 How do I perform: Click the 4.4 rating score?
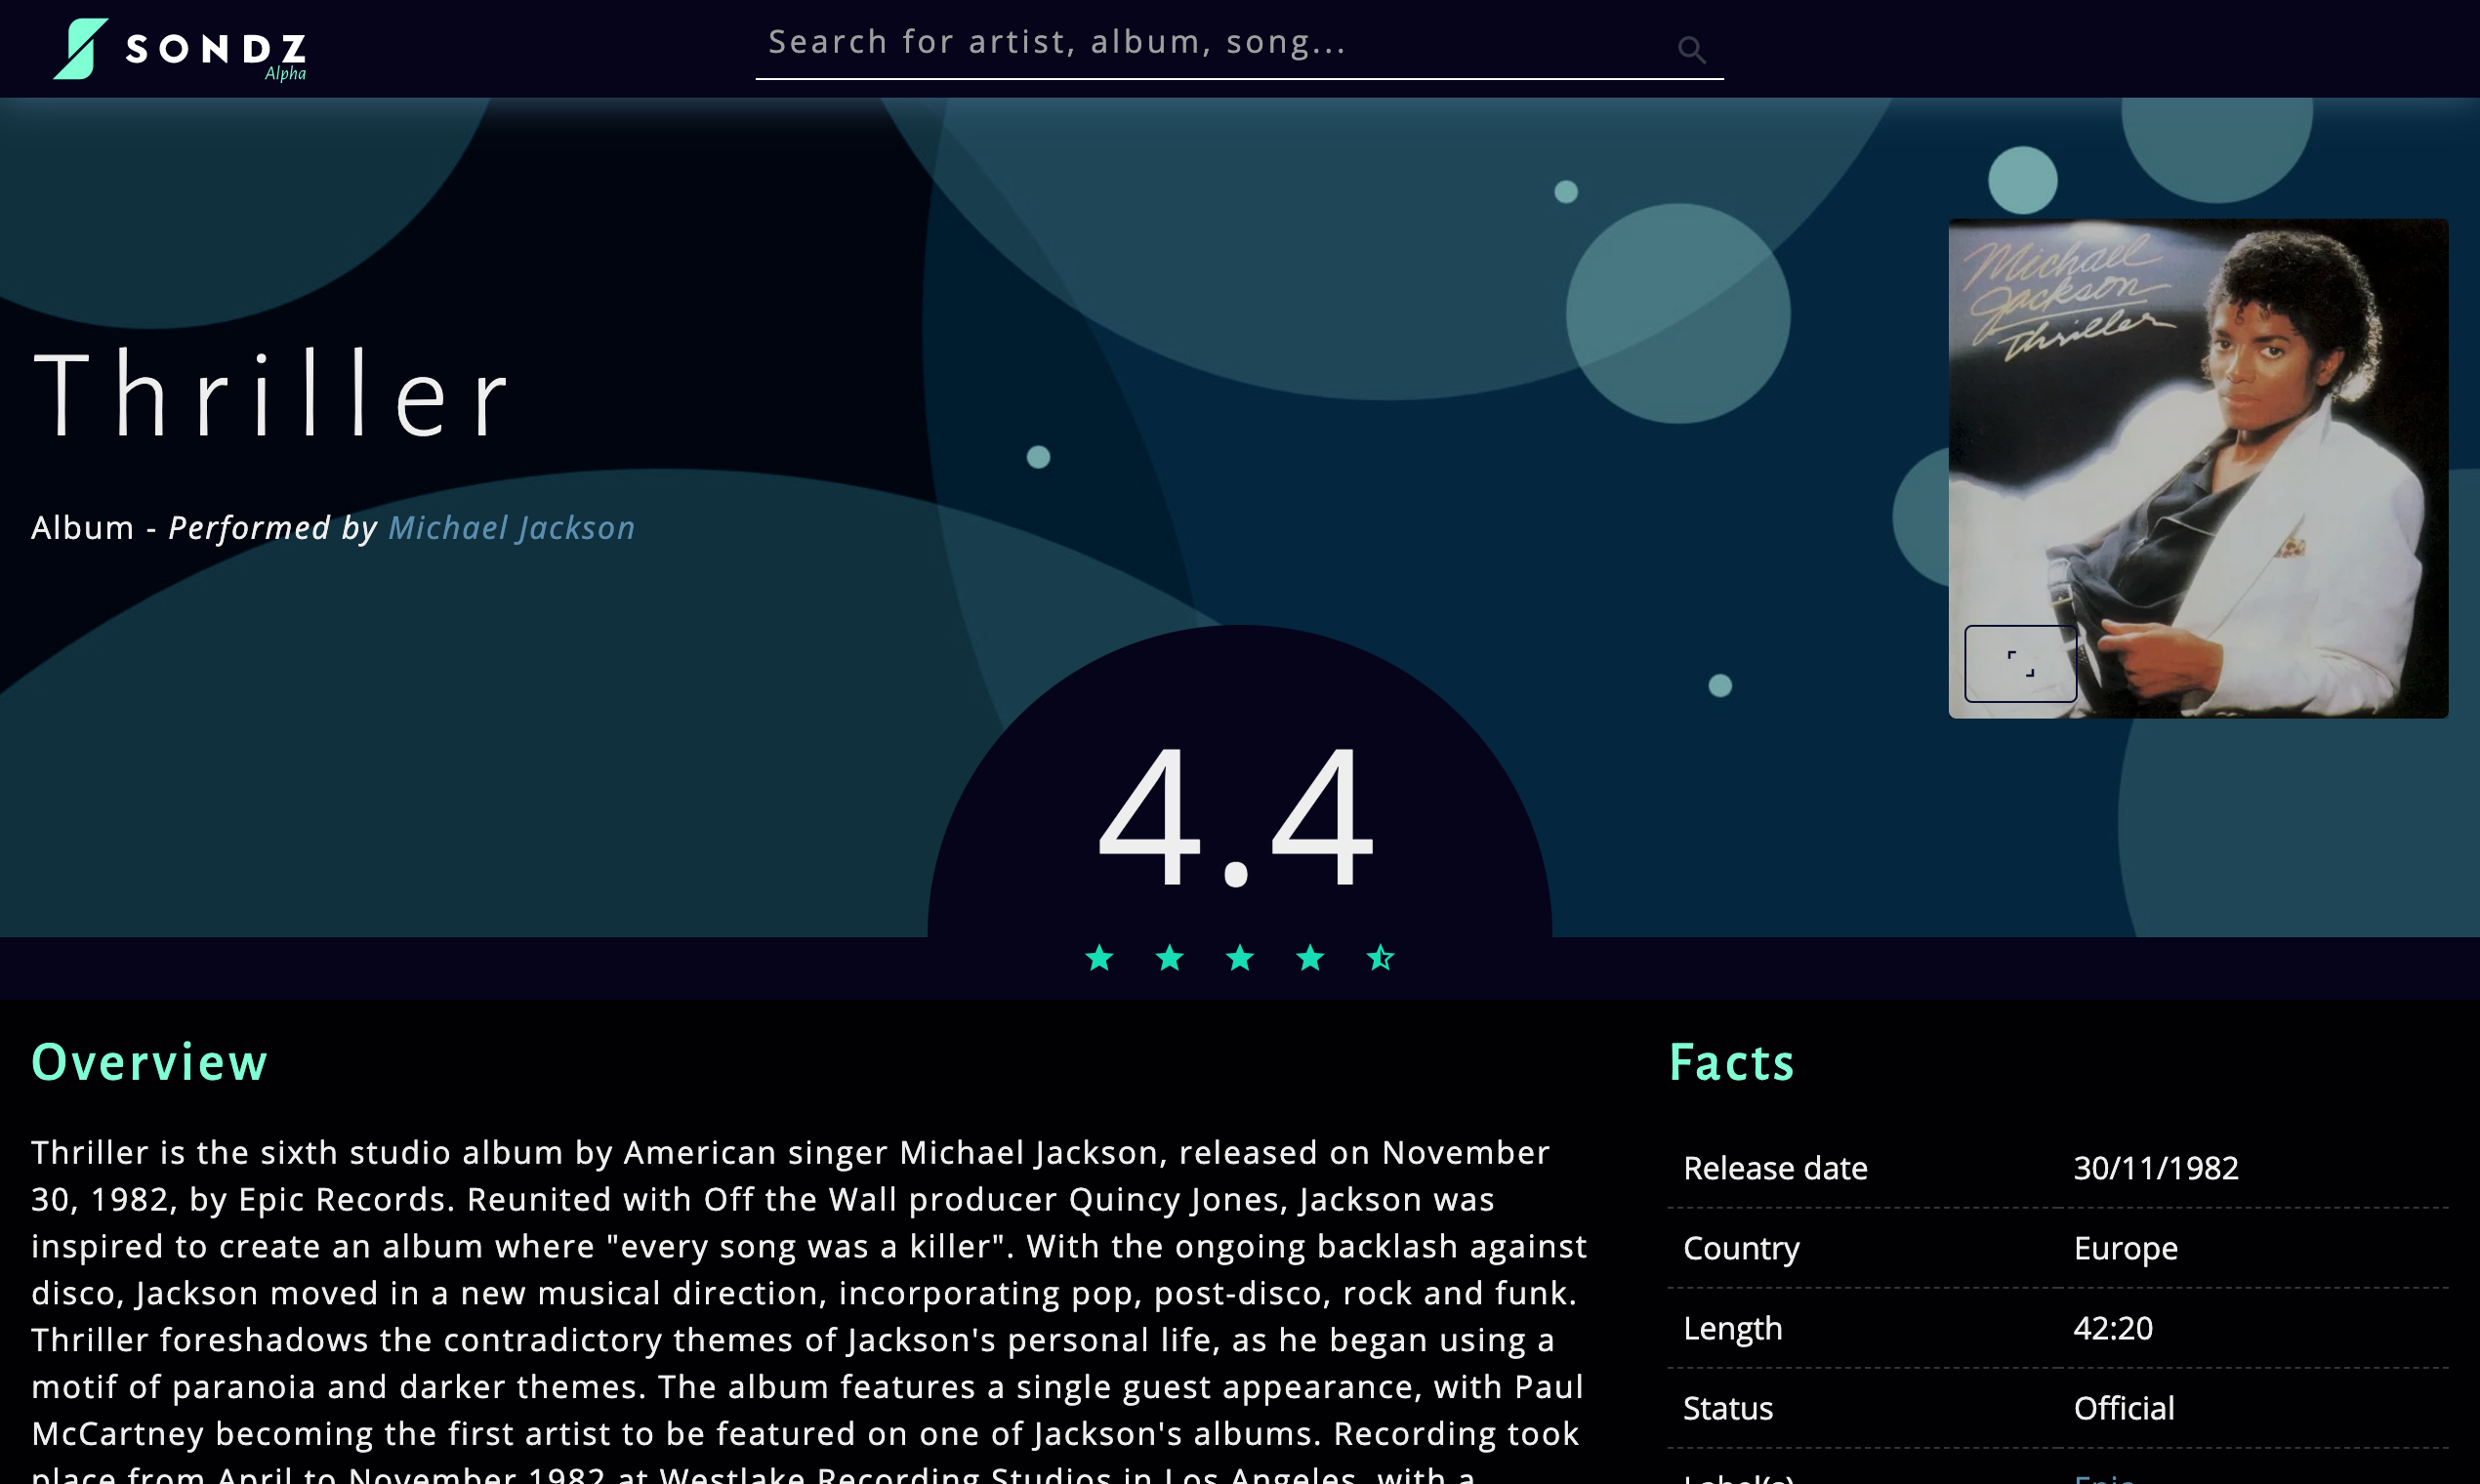(1236, 815)
